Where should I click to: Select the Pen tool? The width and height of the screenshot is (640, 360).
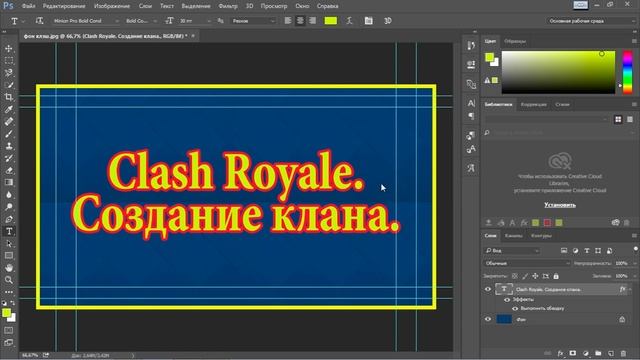pyautogui.click(x=9, y=219)
